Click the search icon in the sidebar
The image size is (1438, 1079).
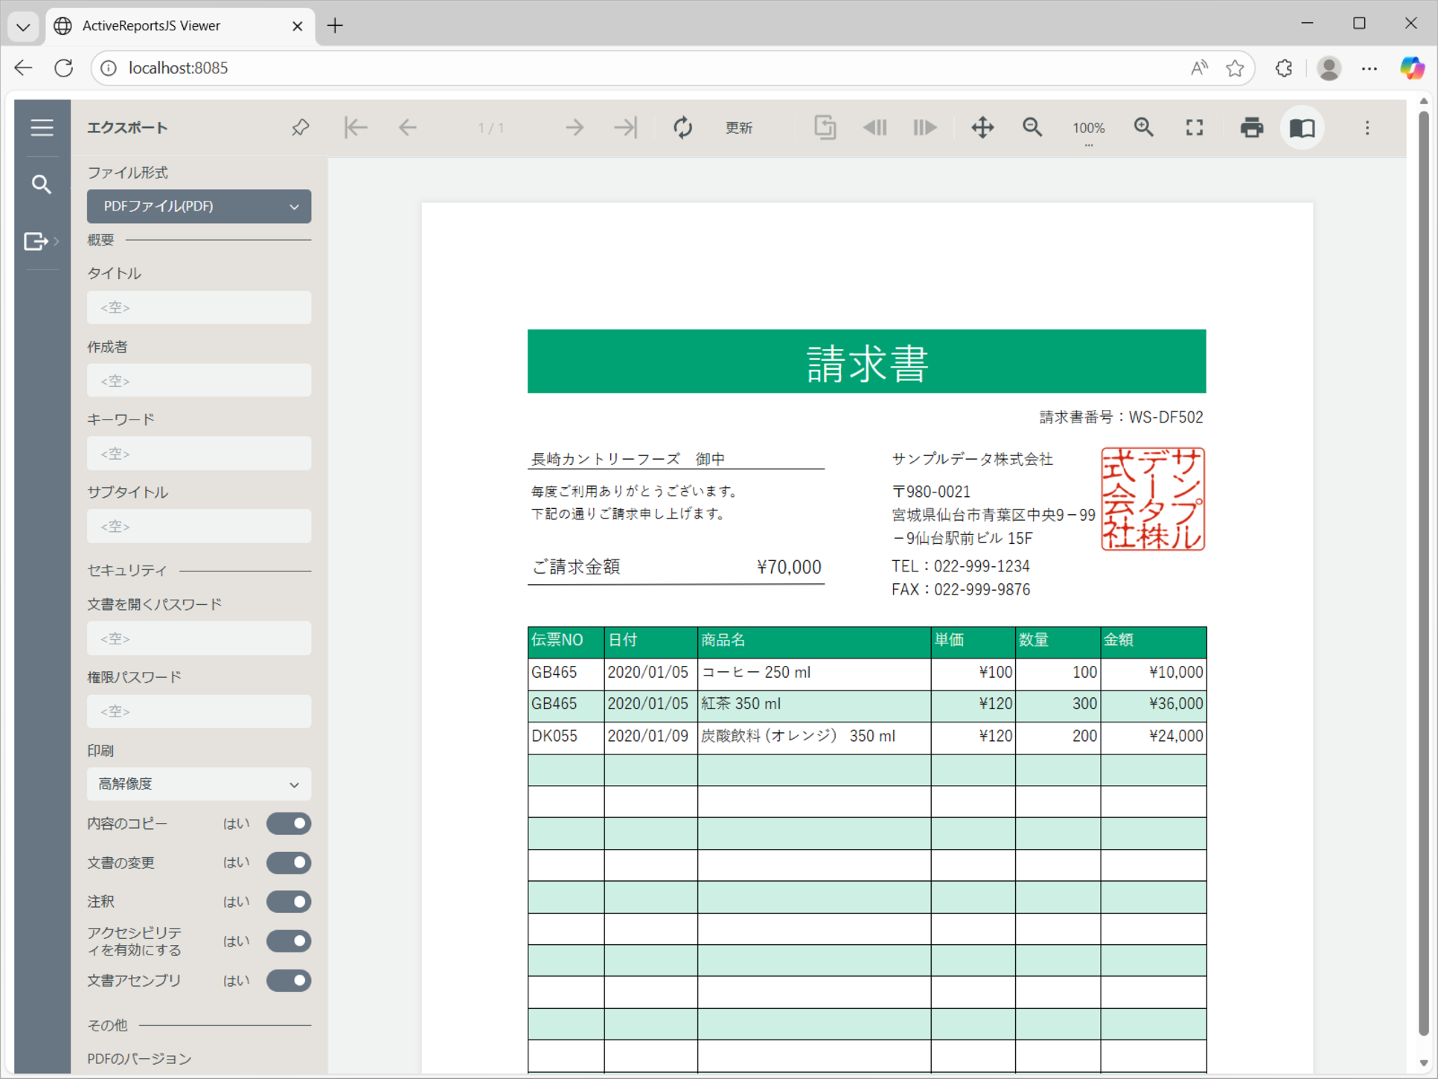coord(42,185)
